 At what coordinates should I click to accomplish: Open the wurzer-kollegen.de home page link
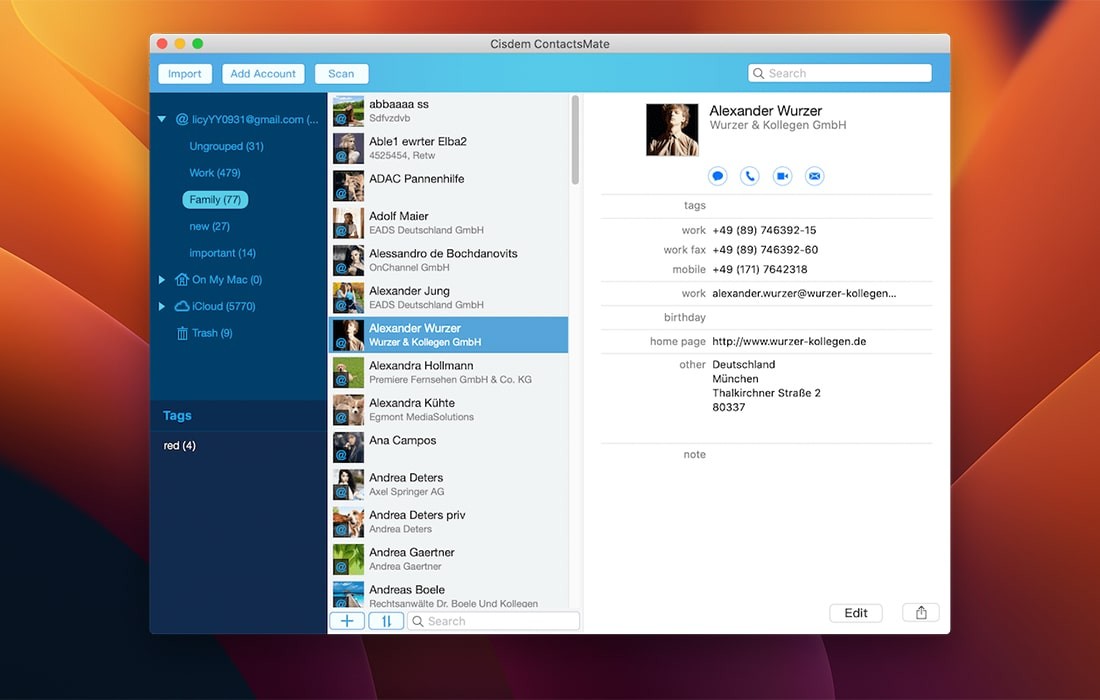pos(789,342)
